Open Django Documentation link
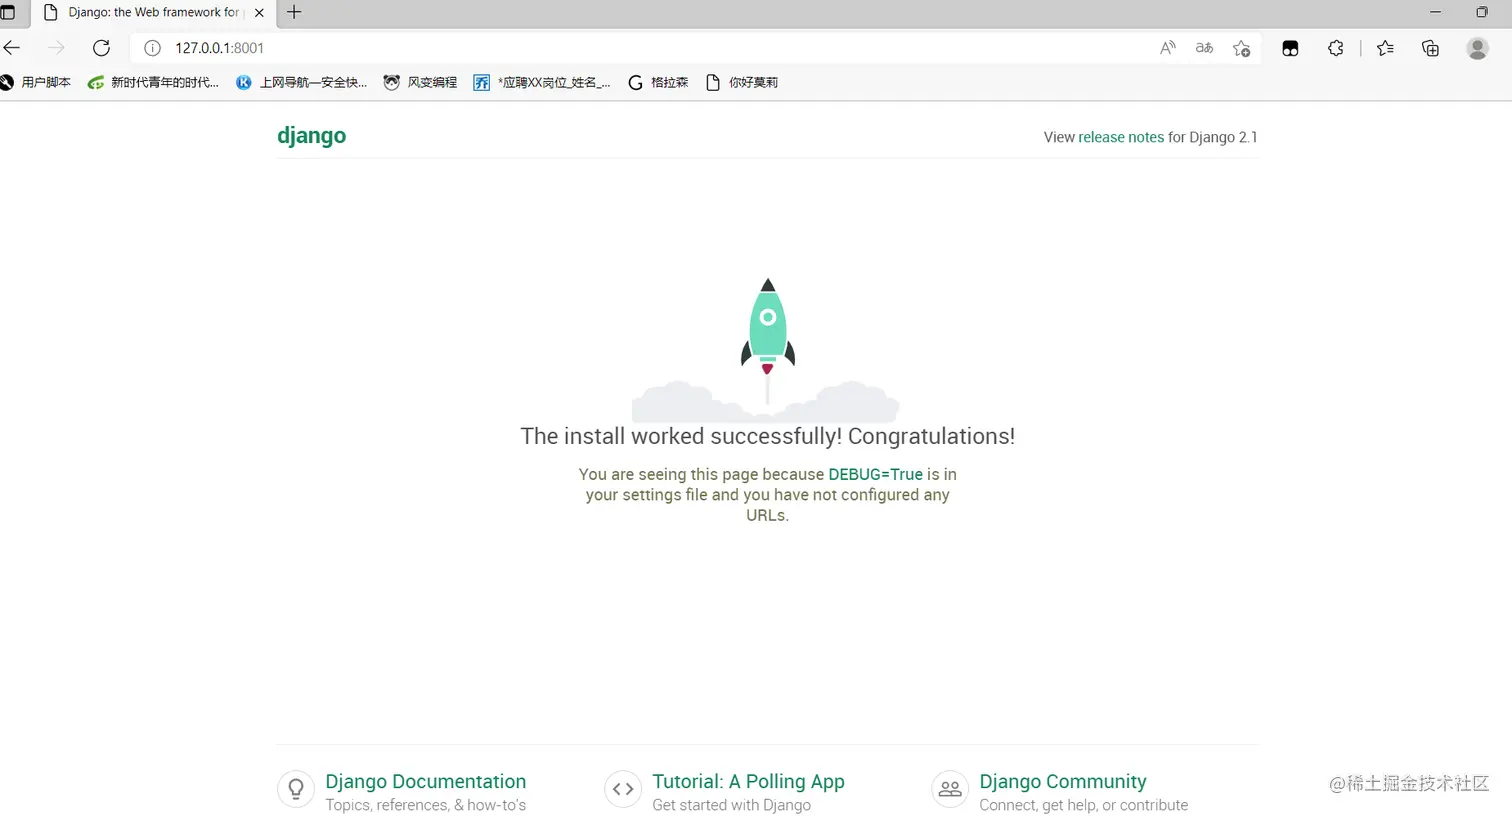This screenshot has width=1512, height=816. (x=426, y=781)
